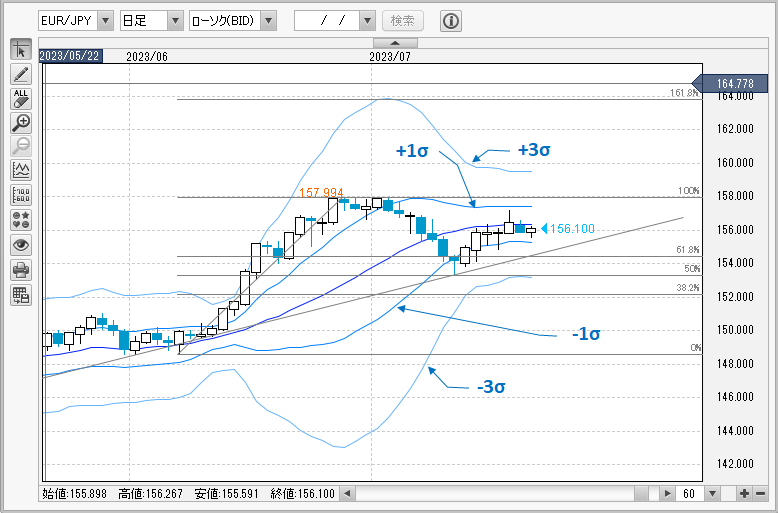Click the 高値:156.267 high value
The width and height of the screenshot is (778, 513).
pyautogui.click(x=150, y=494)
